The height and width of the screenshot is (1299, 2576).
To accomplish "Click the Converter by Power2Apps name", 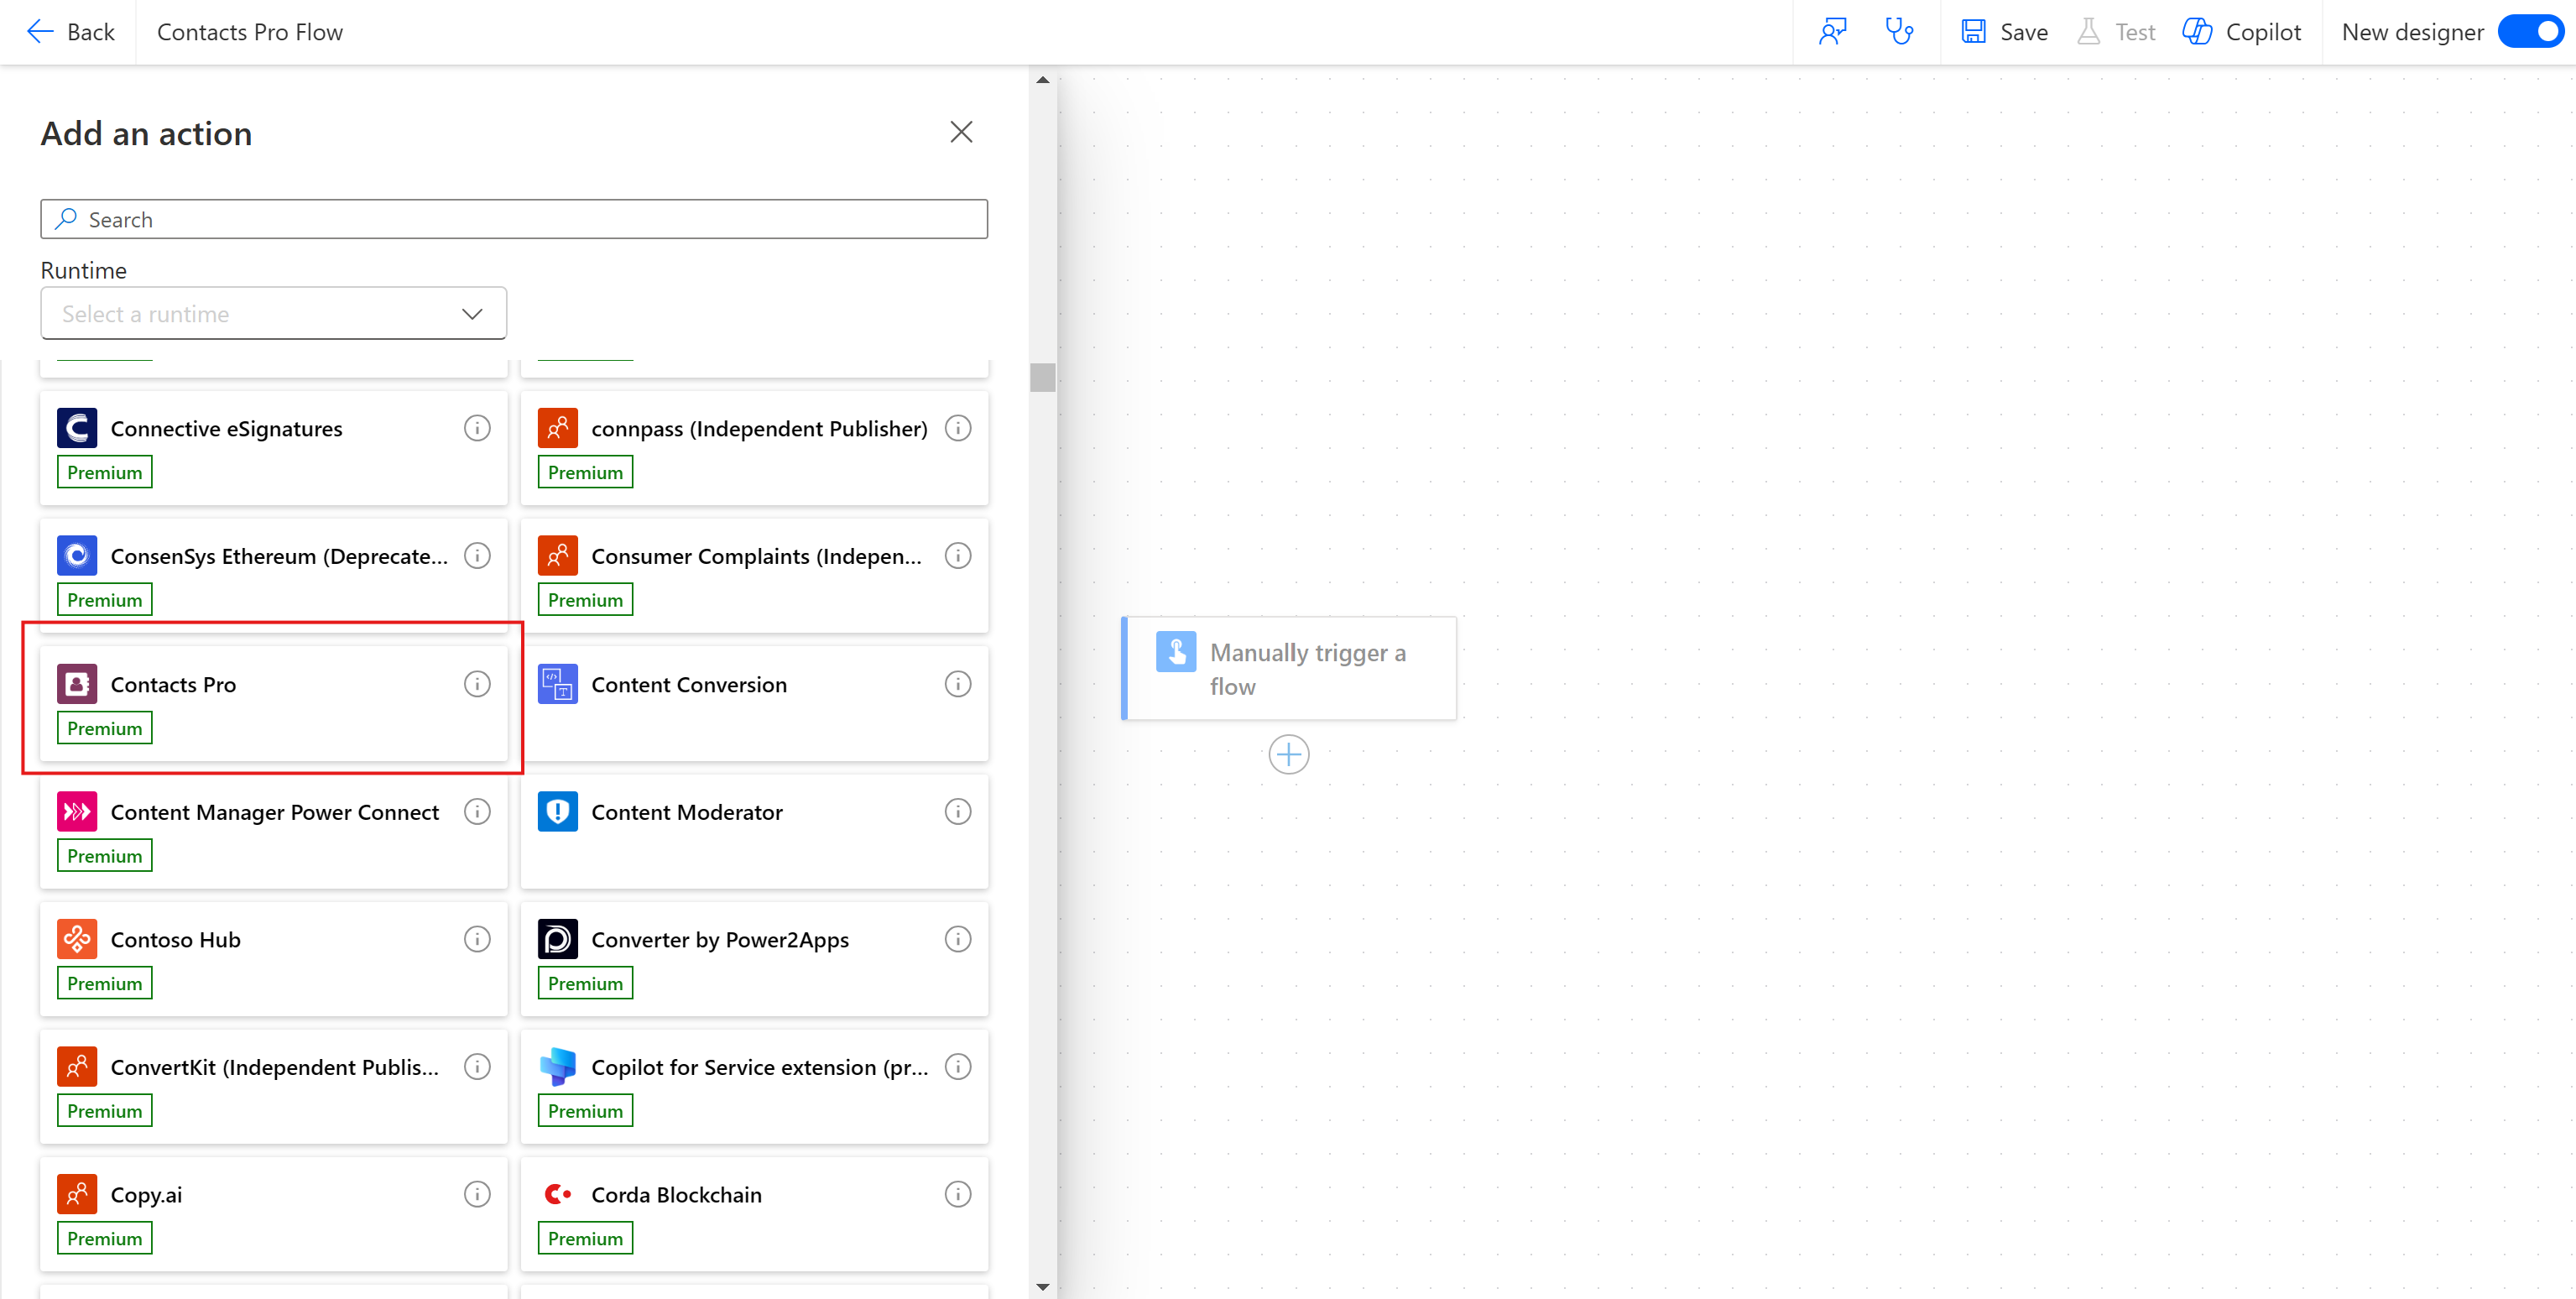I will point(720,940).
